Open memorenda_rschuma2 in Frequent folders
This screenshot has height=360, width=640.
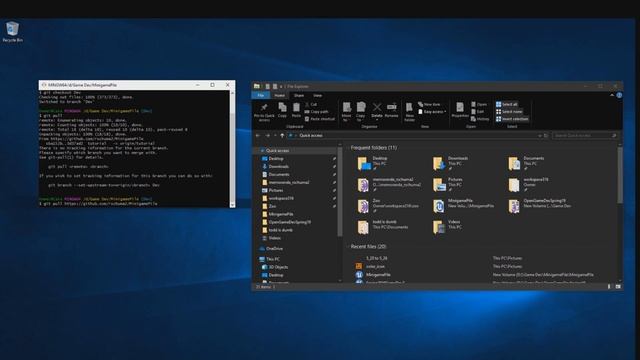tap(389, 184)
